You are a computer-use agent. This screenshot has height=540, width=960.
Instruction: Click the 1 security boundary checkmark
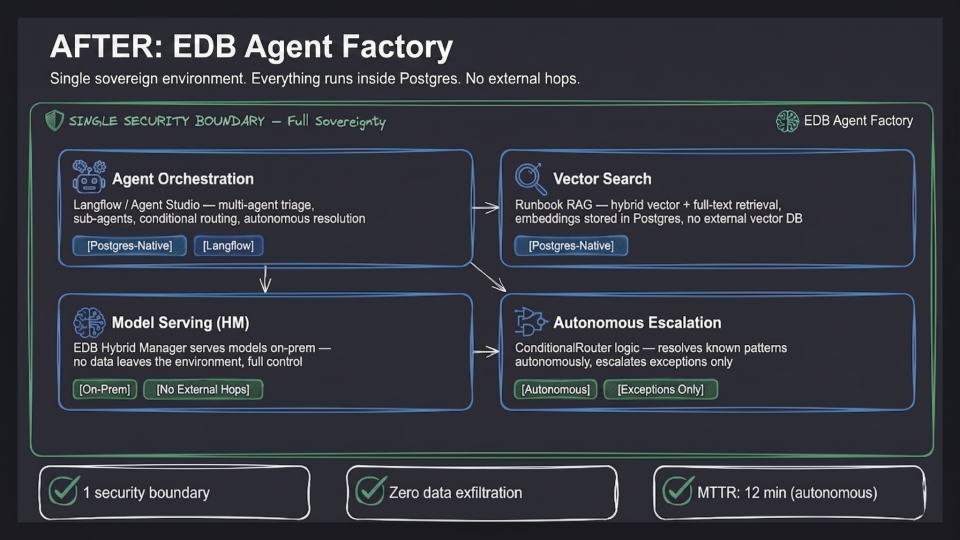tap(64, 491)
